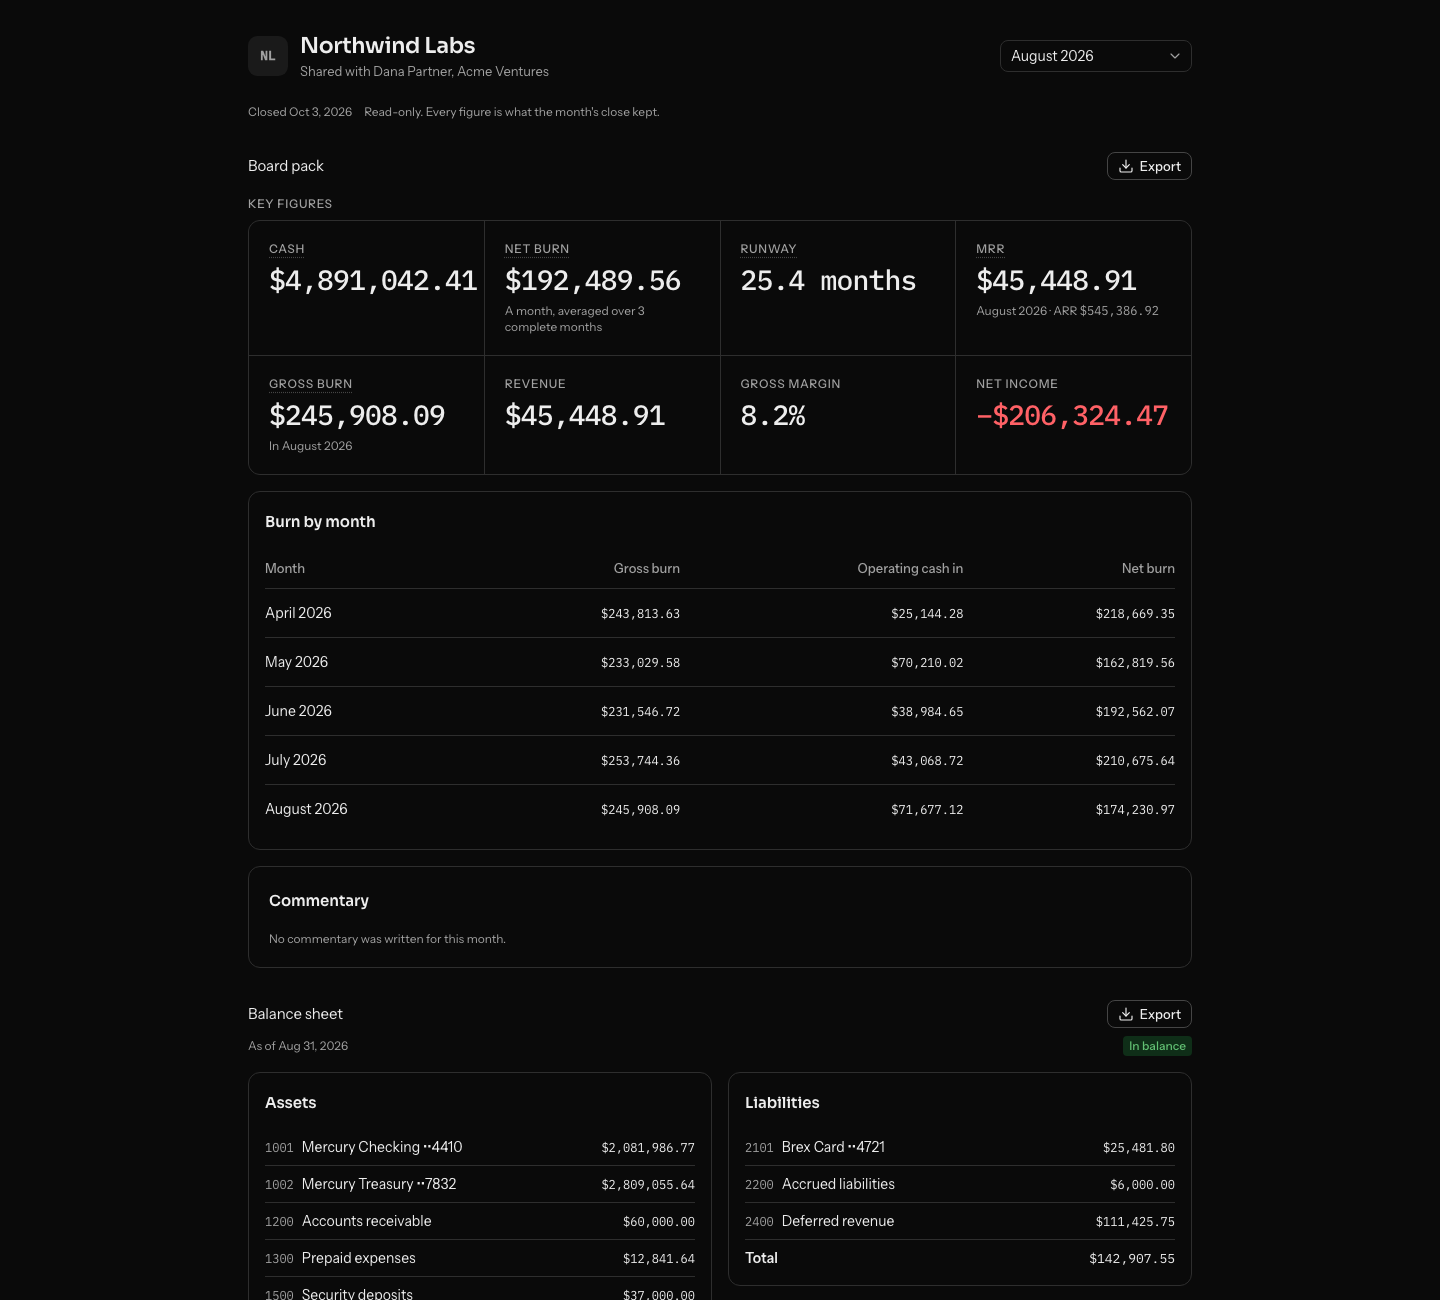Select the Gross margin 8.2% value
This screenshot has width=1440, height=1300.
[x=773, y=416]
